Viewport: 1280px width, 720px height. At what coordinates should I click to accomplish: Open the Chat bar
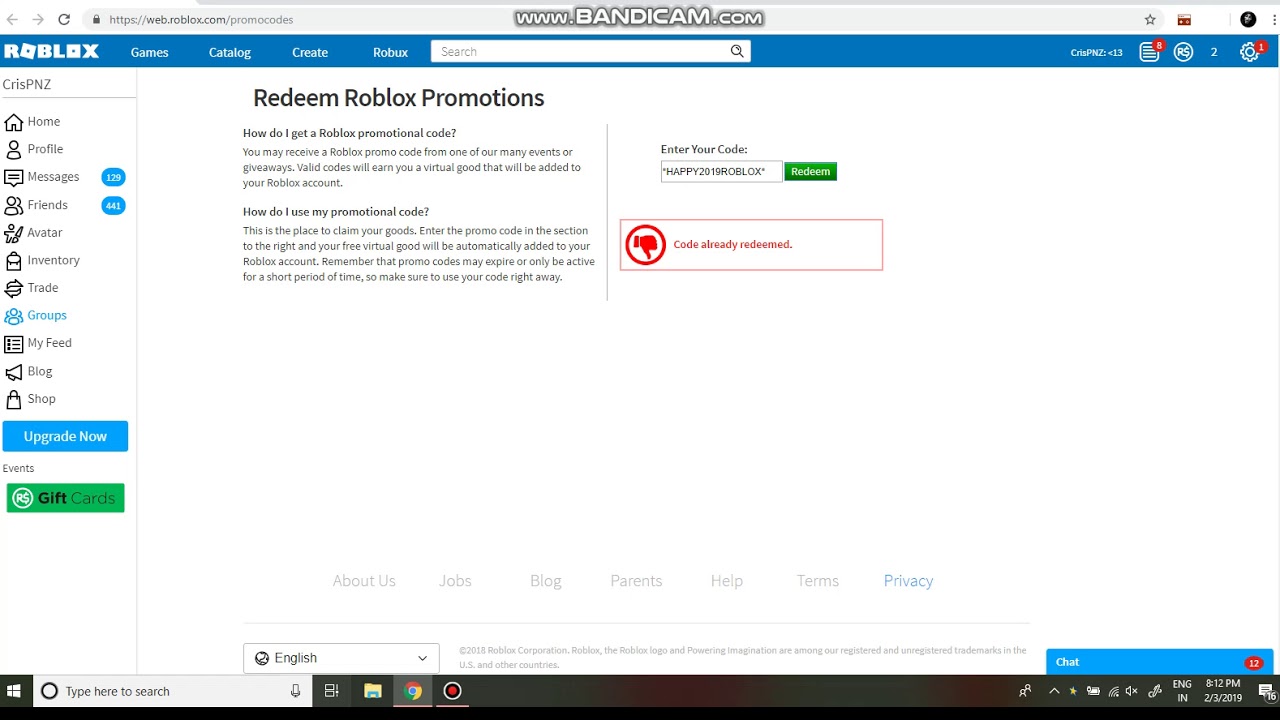1160,662
